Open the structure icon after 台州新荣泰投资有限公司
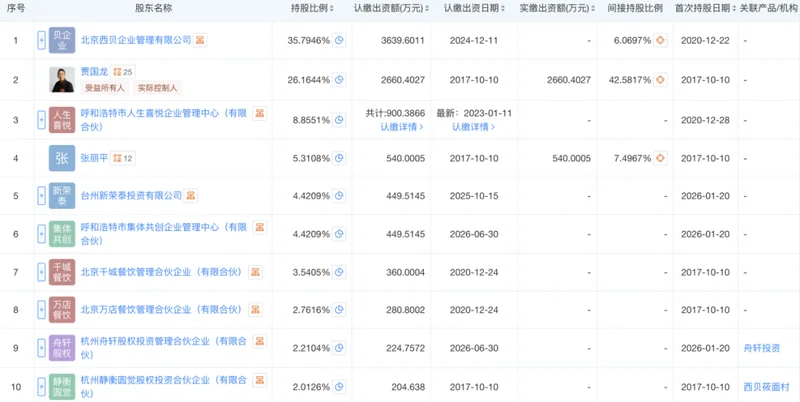800x402 pixels. (190, 196)
